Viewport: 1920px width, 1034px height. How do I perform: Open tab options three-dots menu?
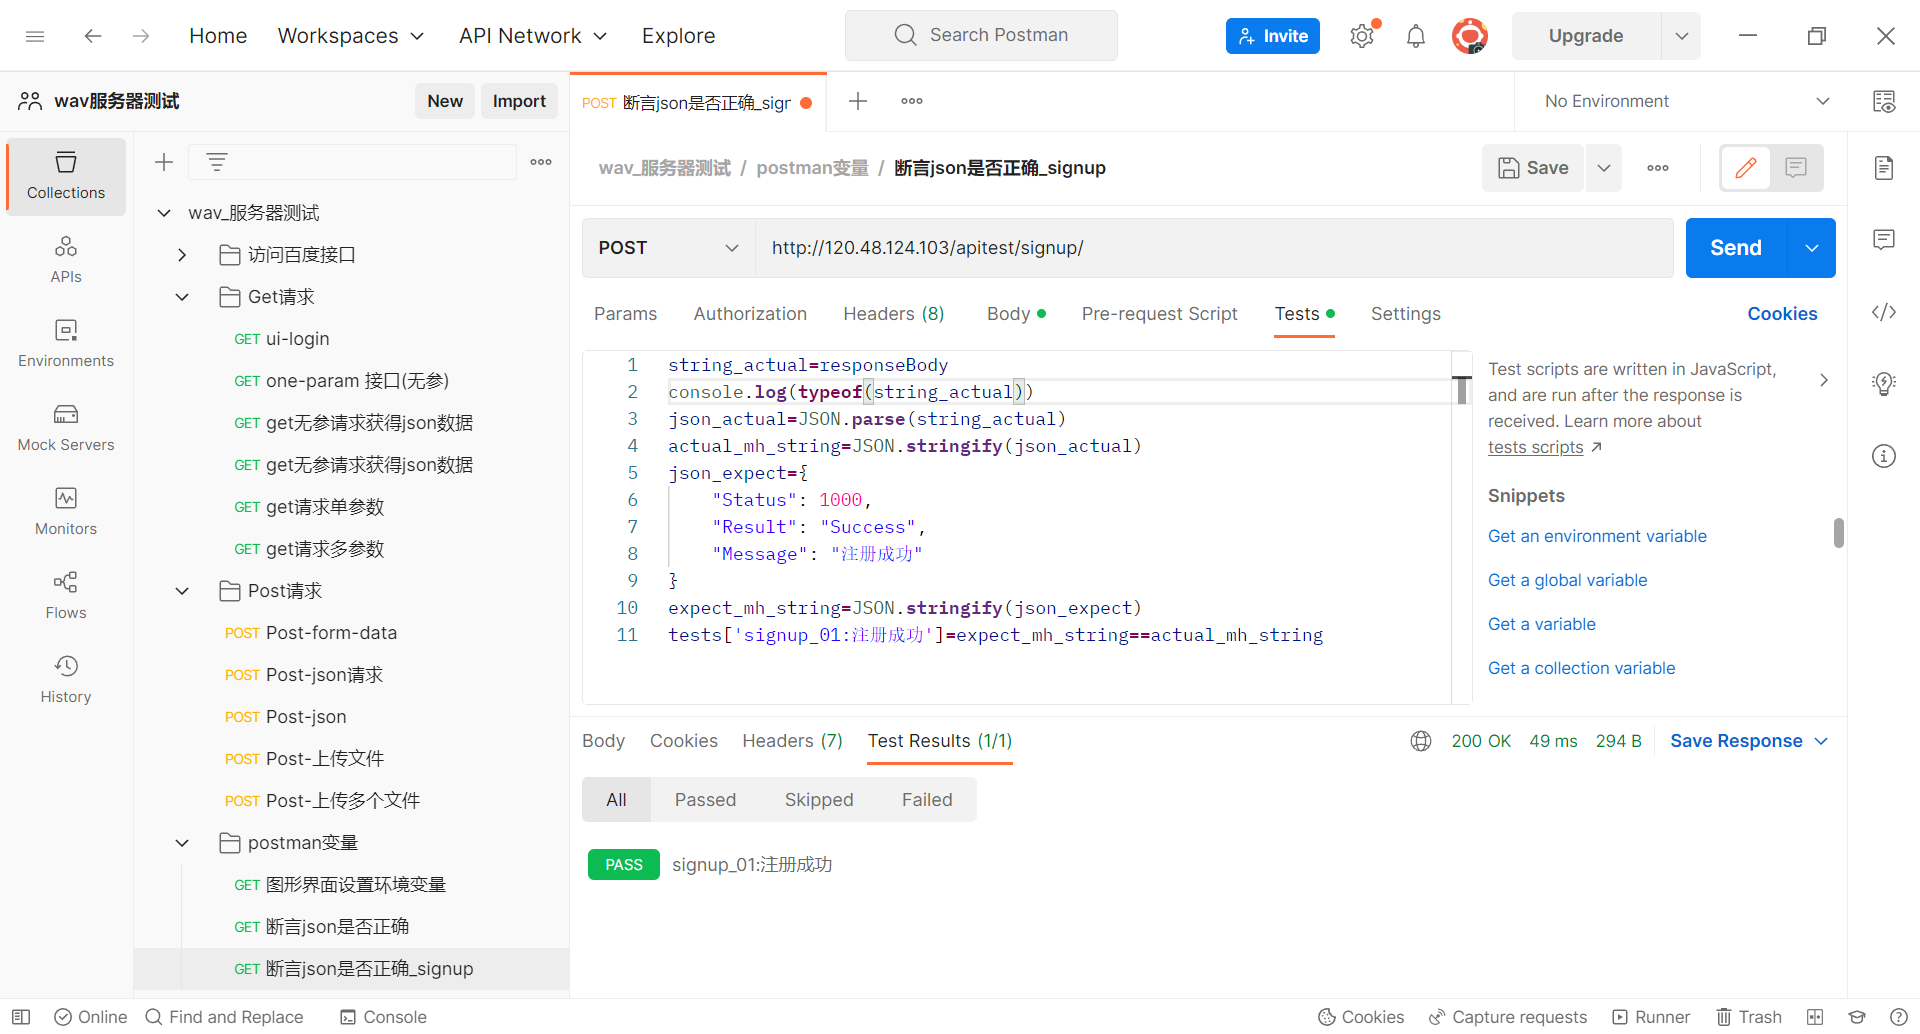point(912,101)
